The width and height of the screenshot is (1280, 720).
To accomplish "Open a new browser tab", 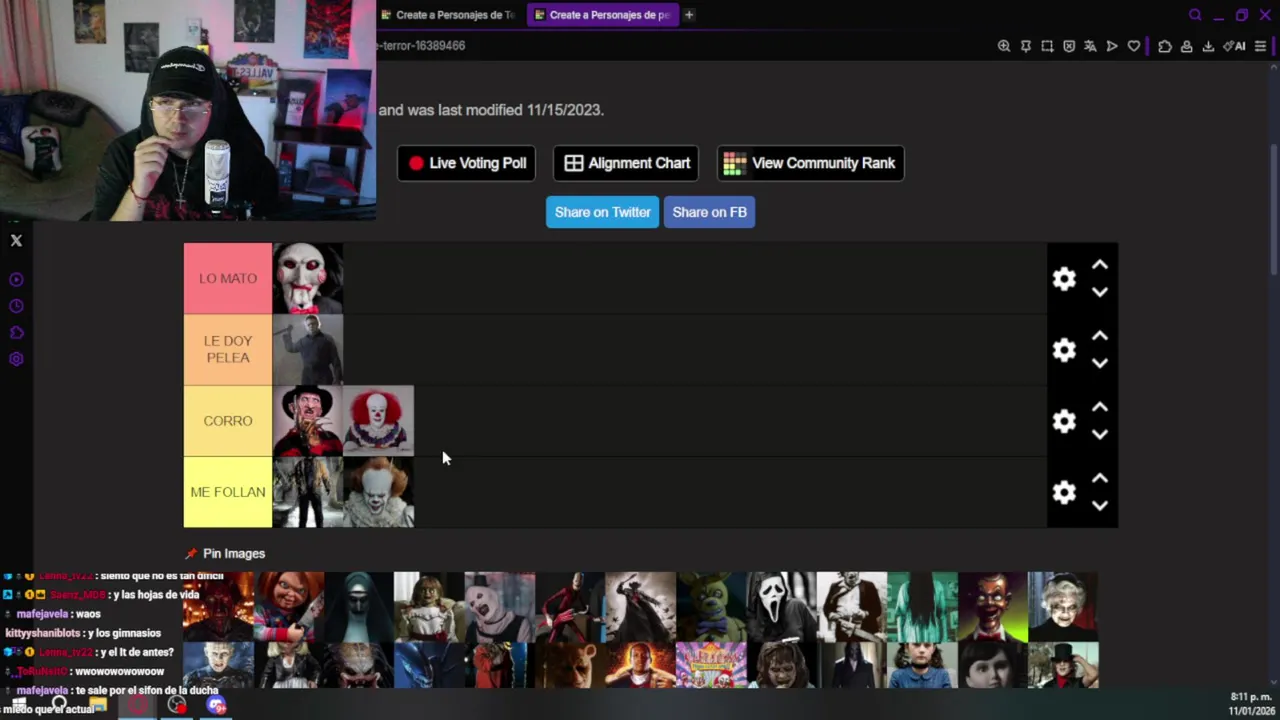I will pos(689,15).
